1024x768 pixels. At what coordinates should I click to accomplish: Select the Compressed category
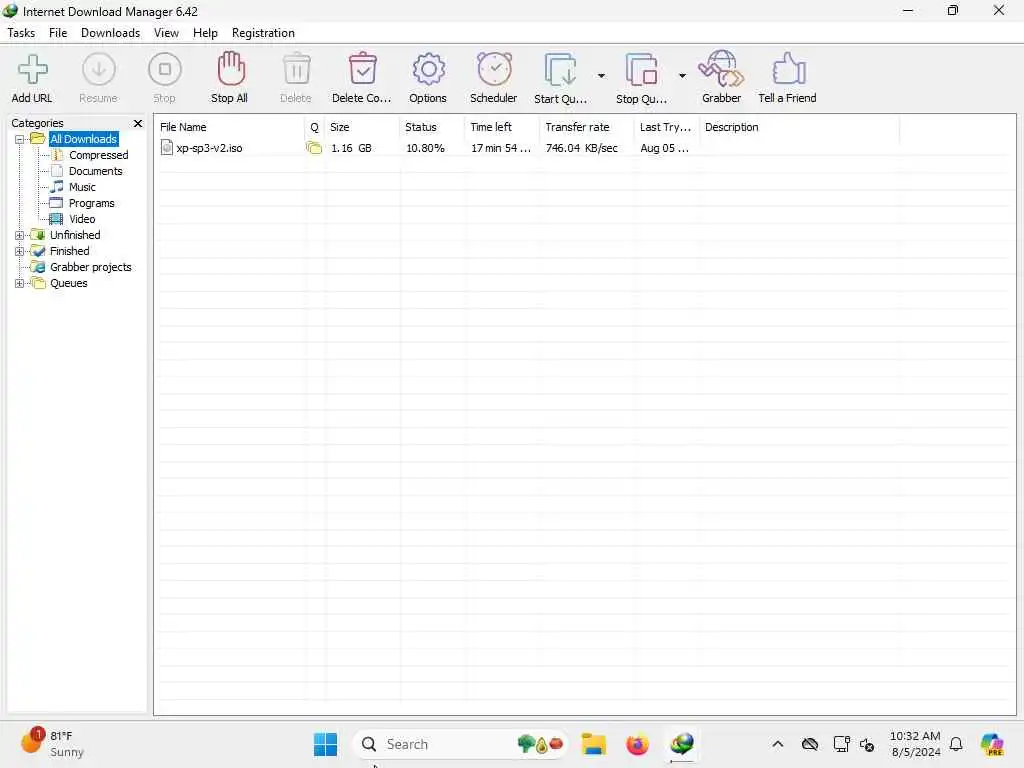click(x=99, y=155)
